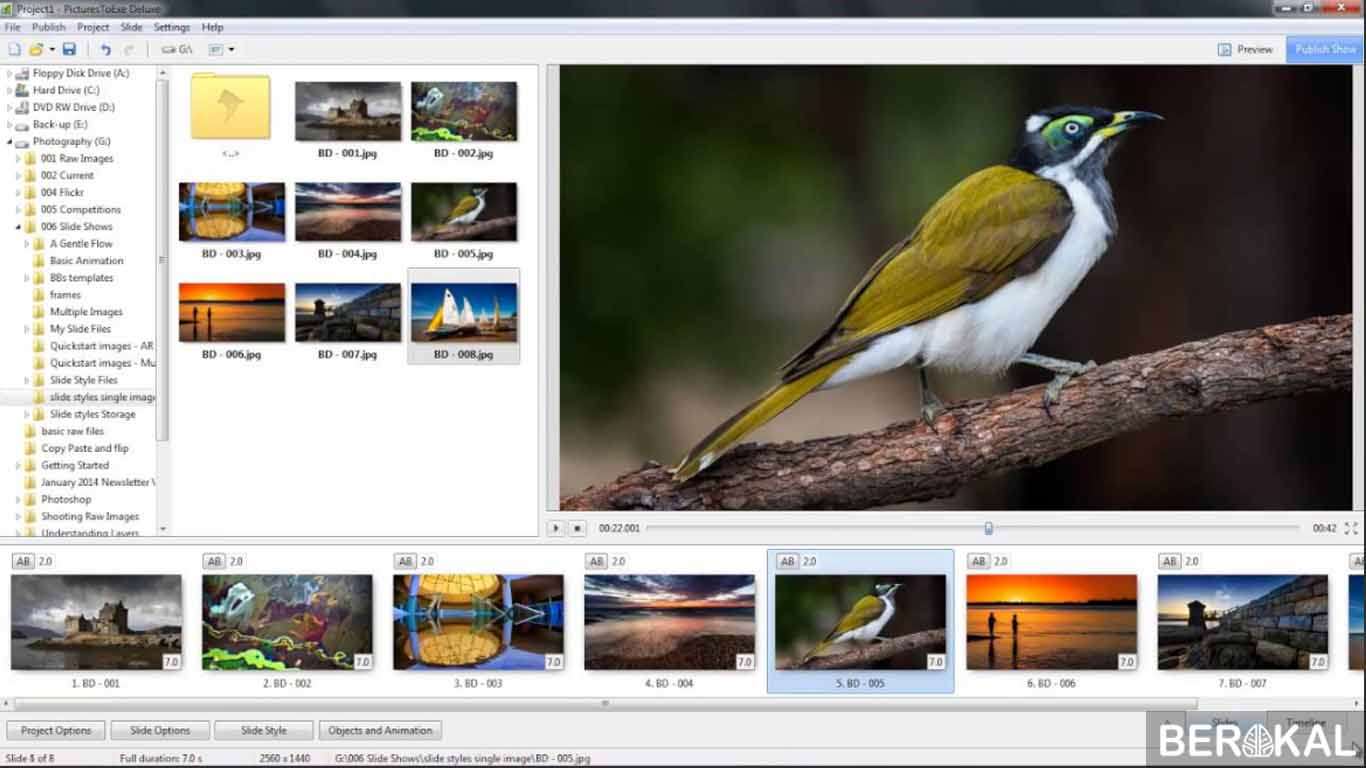Image resolution: width=1366 pixels, height=768 pixels.
Task: Click the AB transition icon on slide 3
Action: coord(405,562)
